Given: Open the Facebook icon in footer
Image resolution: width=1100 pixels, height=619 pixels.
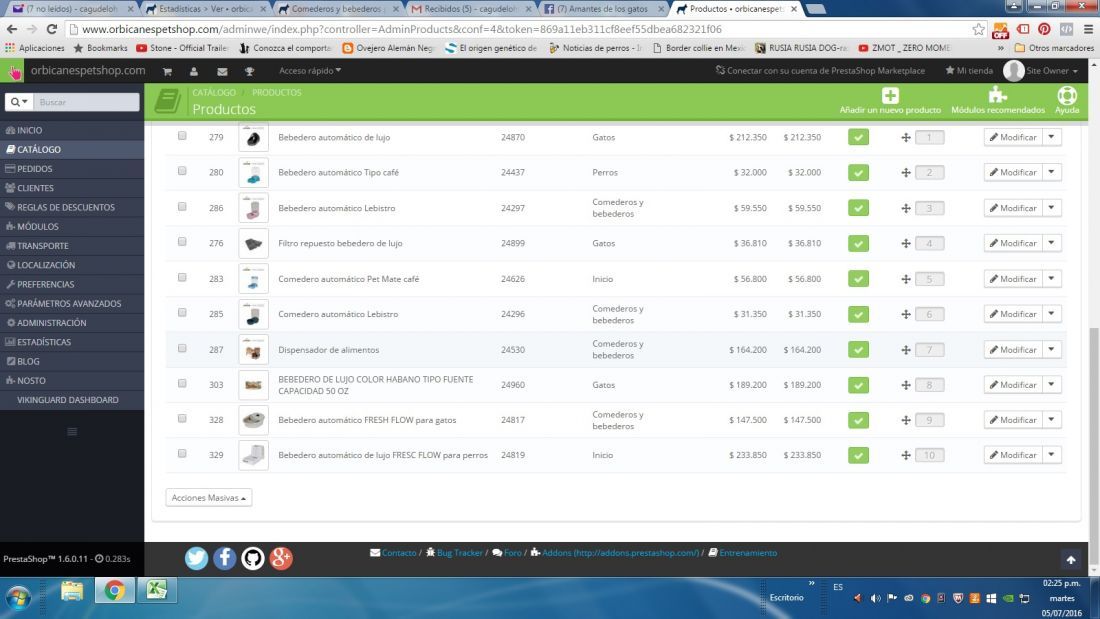Looking at the screenshot, I should (224, 558).
